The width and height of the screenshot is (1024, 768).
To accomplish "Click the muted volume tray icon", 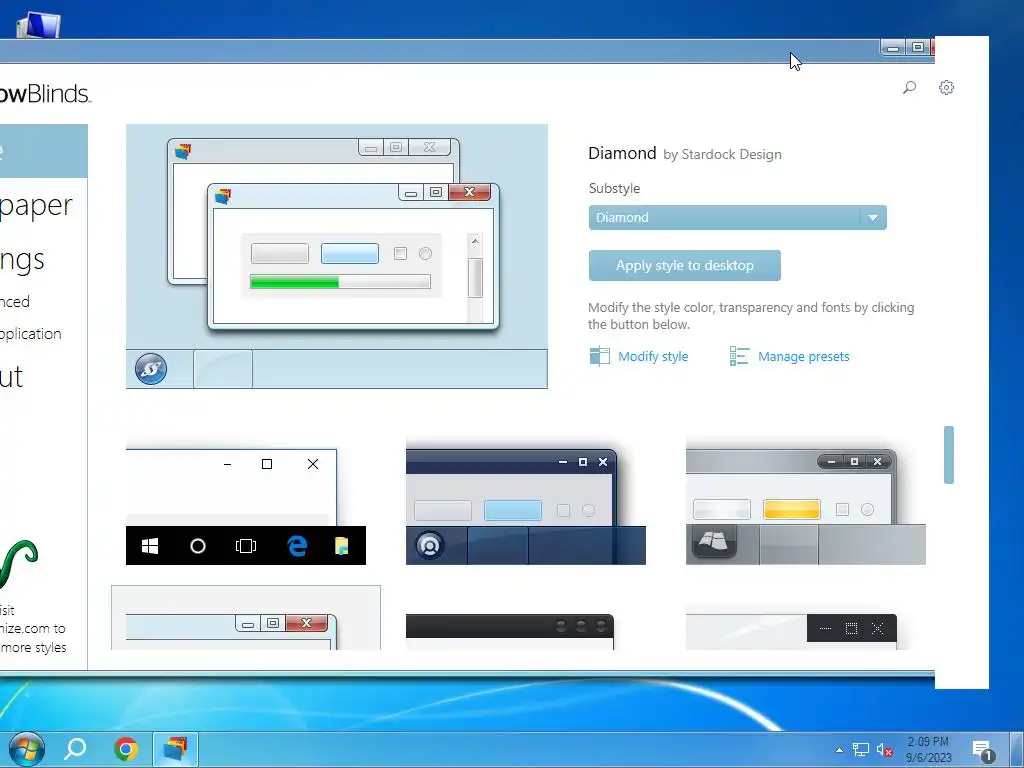I will coord(884,750).
